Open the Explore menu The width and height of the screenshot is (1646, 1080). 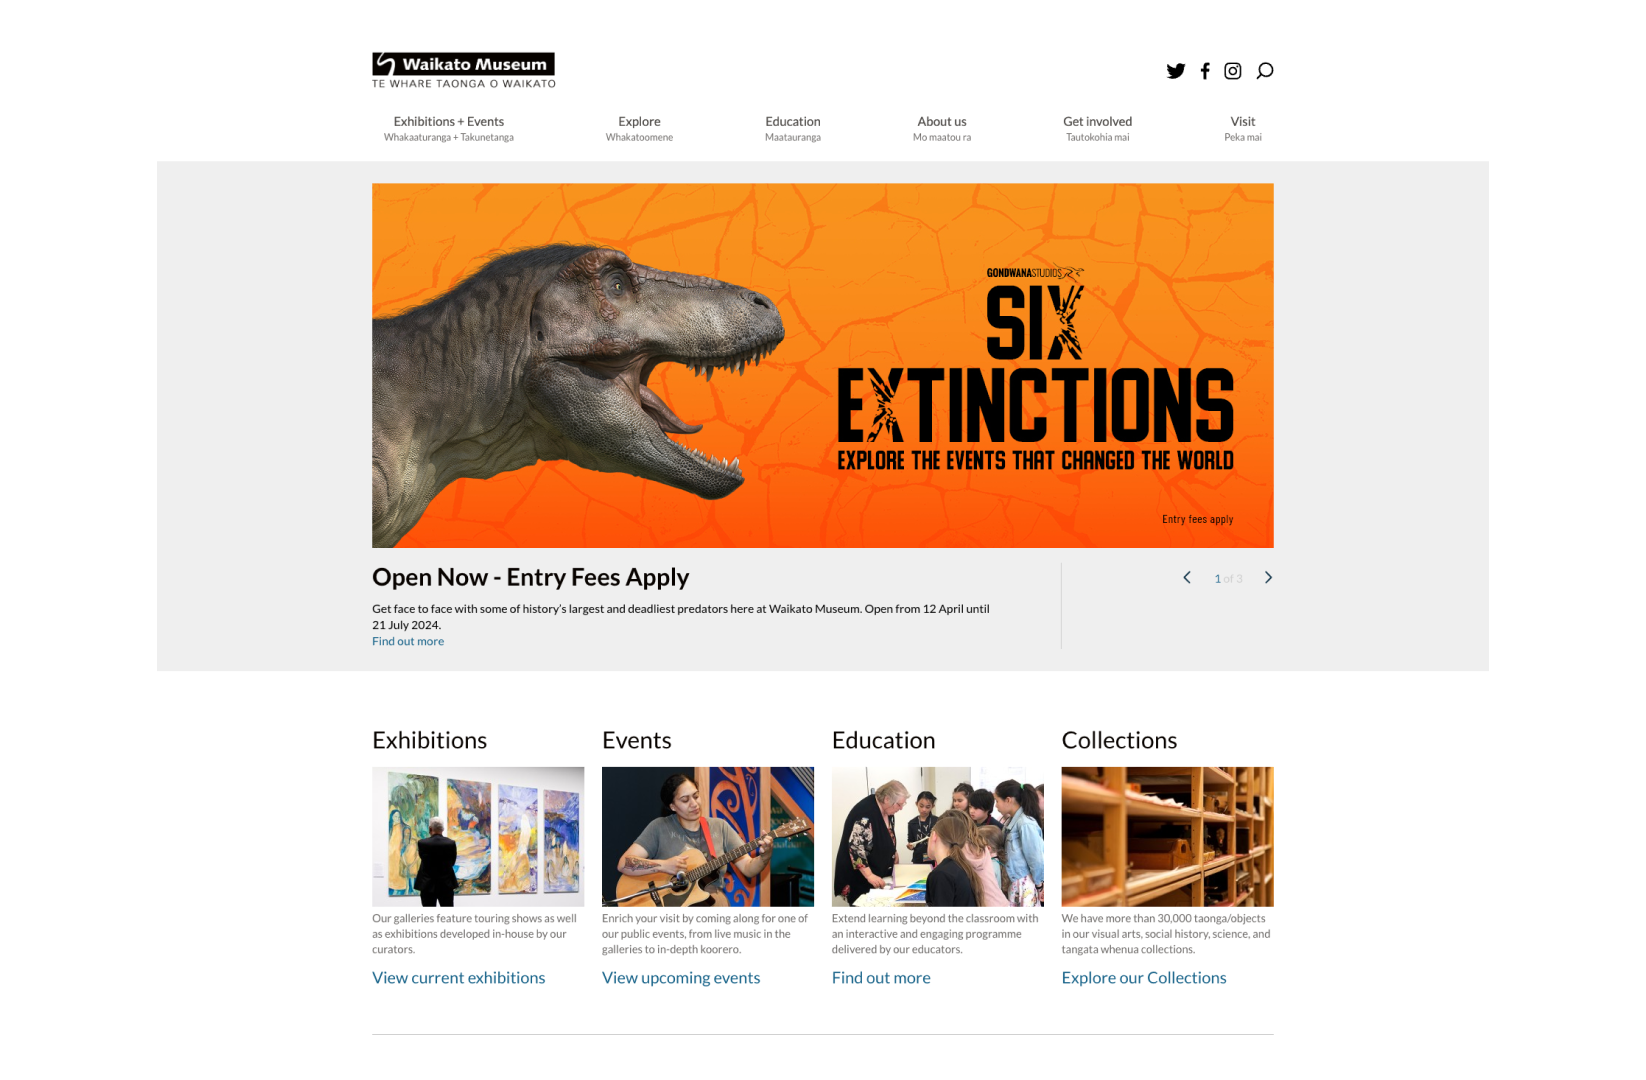coord(639,128)
